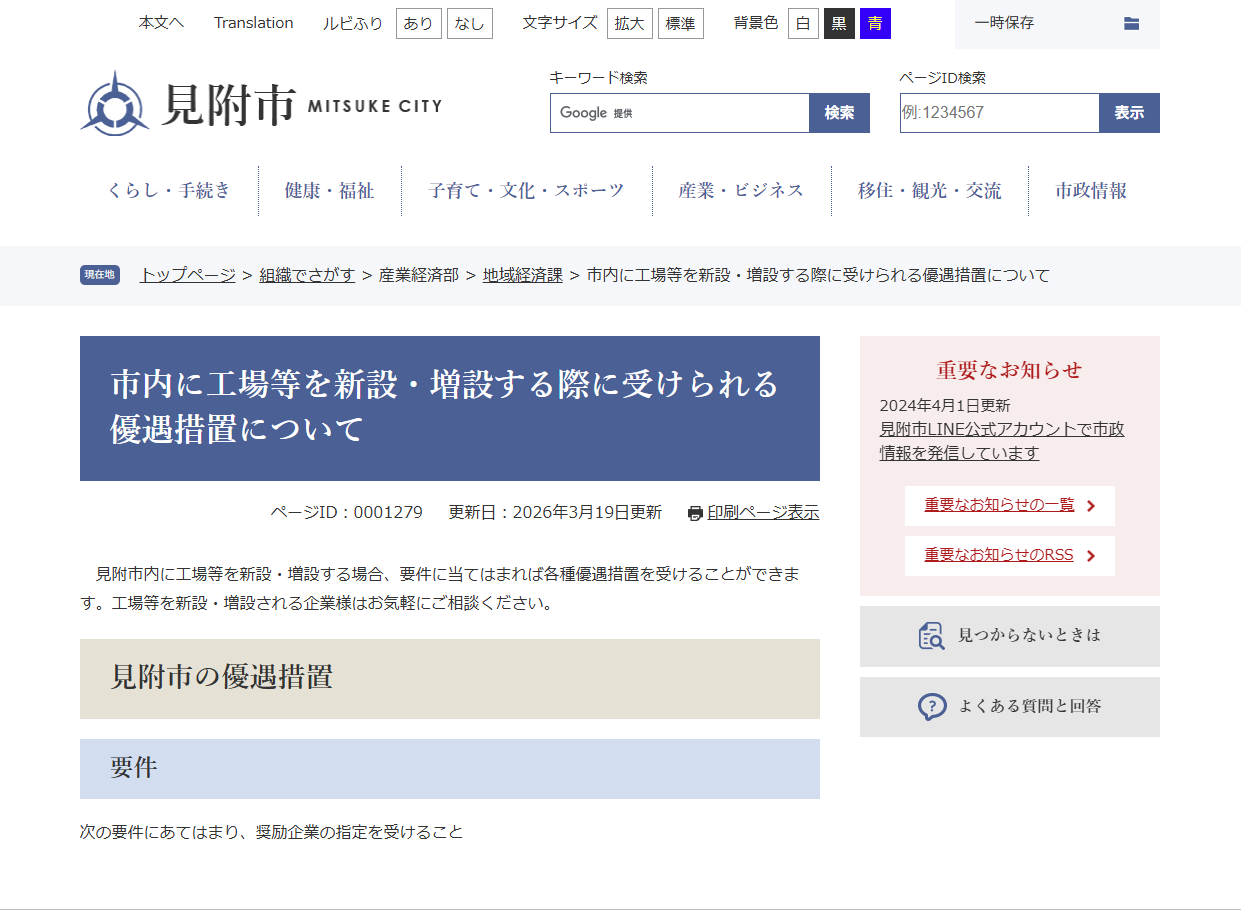Screen dimensions: 1241x910
Task: Go to 組織でさがす breadcrumb
Action: tap(307, 275)
